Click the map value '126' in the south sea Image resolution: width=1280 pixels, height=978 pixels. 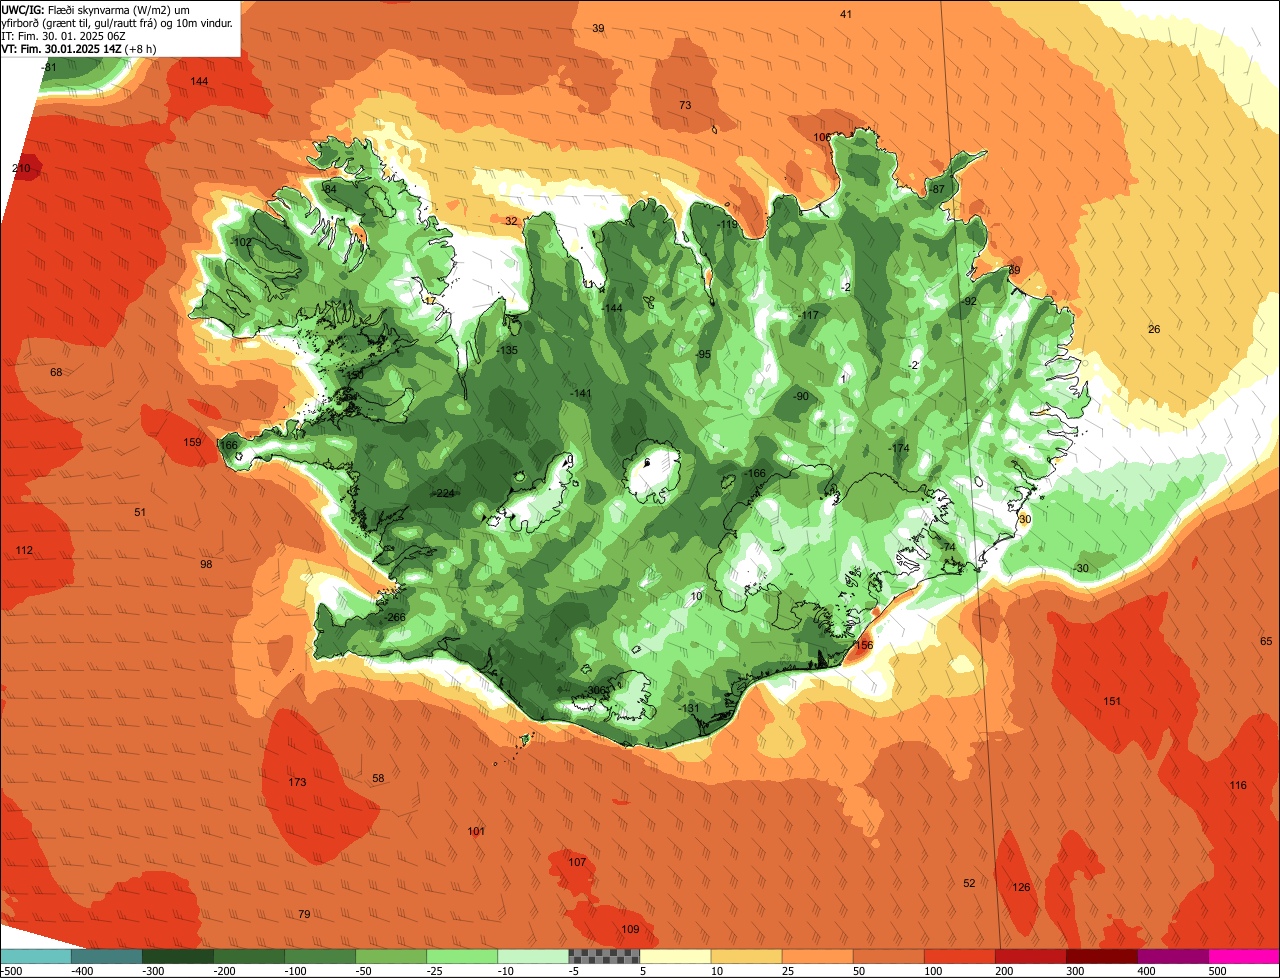1021,887
